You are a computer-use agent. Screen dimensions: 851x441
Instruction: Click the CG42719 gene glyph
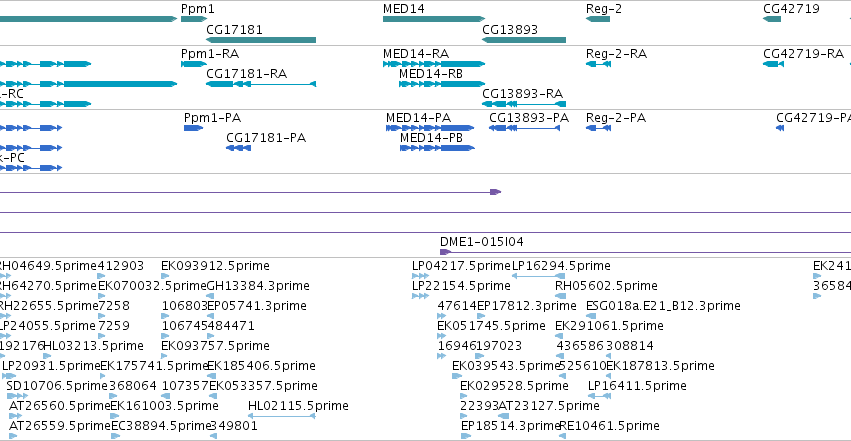pos(772,19)
